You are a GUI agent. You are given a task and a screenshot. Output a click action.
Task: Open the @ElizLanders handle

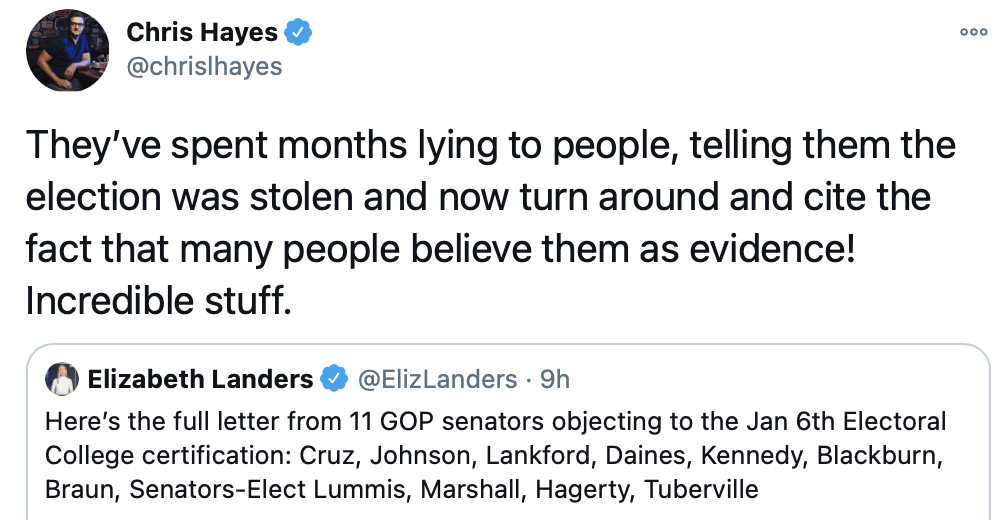(x=437, y=380)
